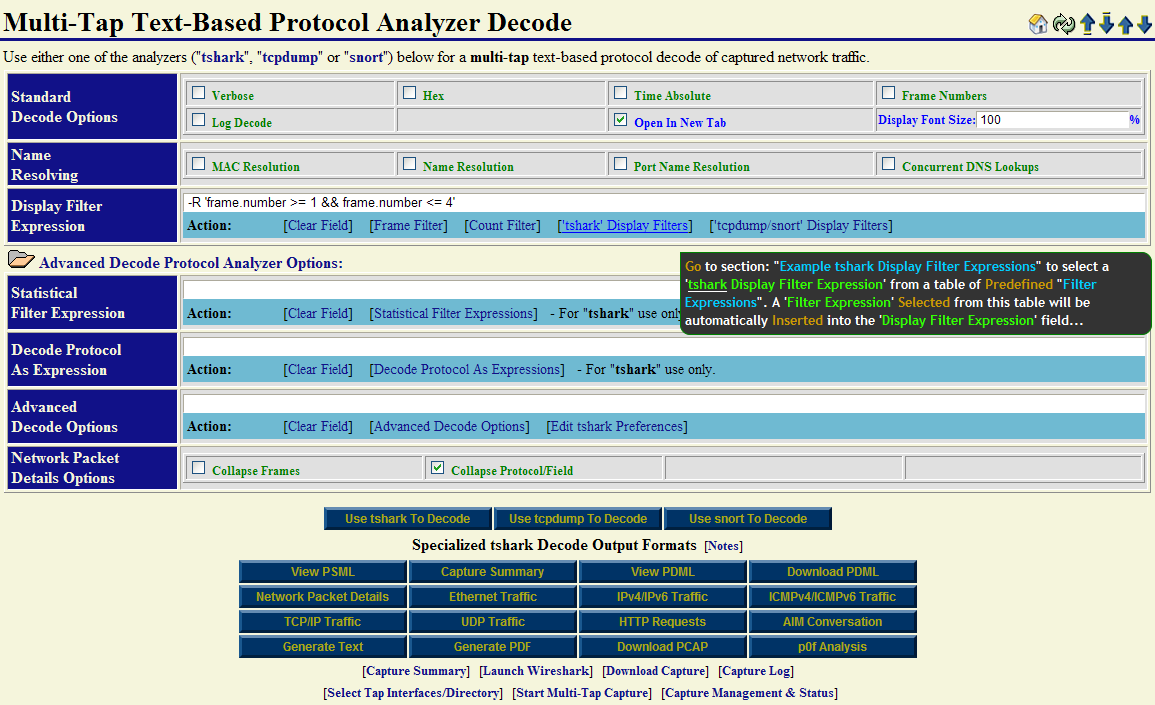The height and width of the screenshot is (705, 1155).
Task: Click the Download PCAP button
Action: (x=662, y=647)
